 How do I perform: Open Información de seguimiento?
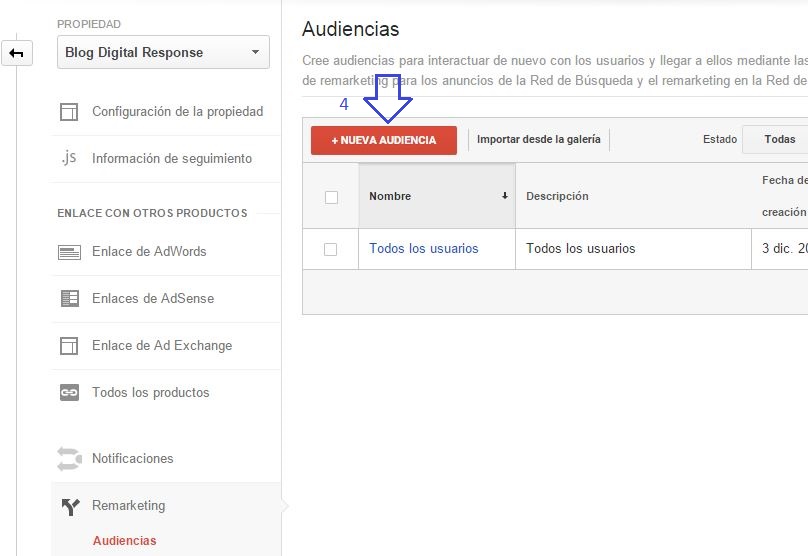pos(172,159)
